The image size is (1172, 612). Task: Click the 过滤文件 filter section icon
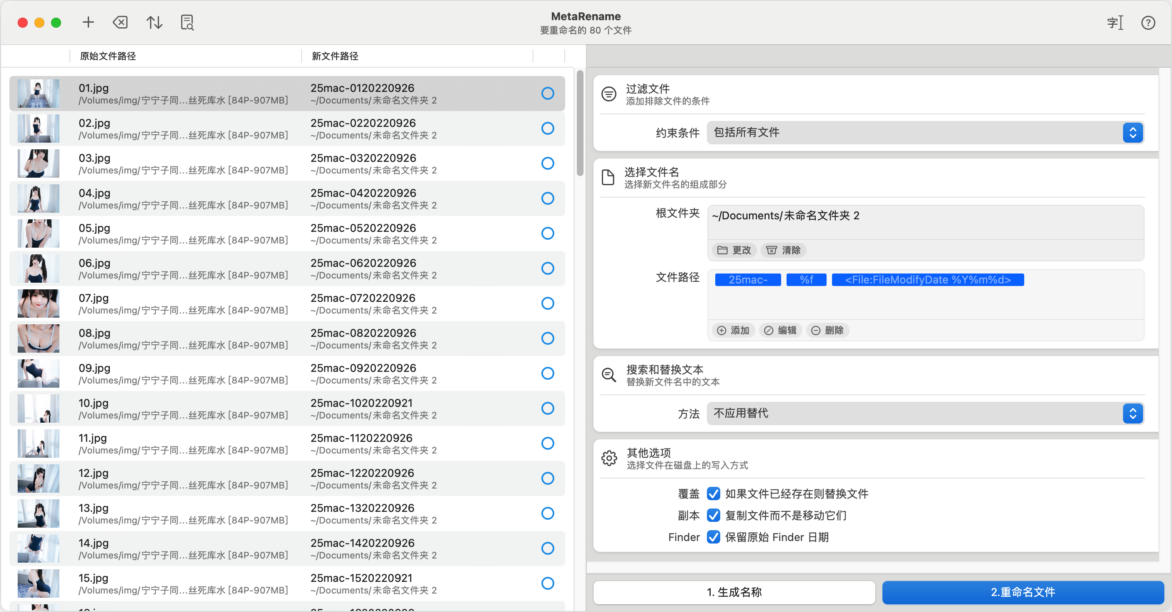608,94
